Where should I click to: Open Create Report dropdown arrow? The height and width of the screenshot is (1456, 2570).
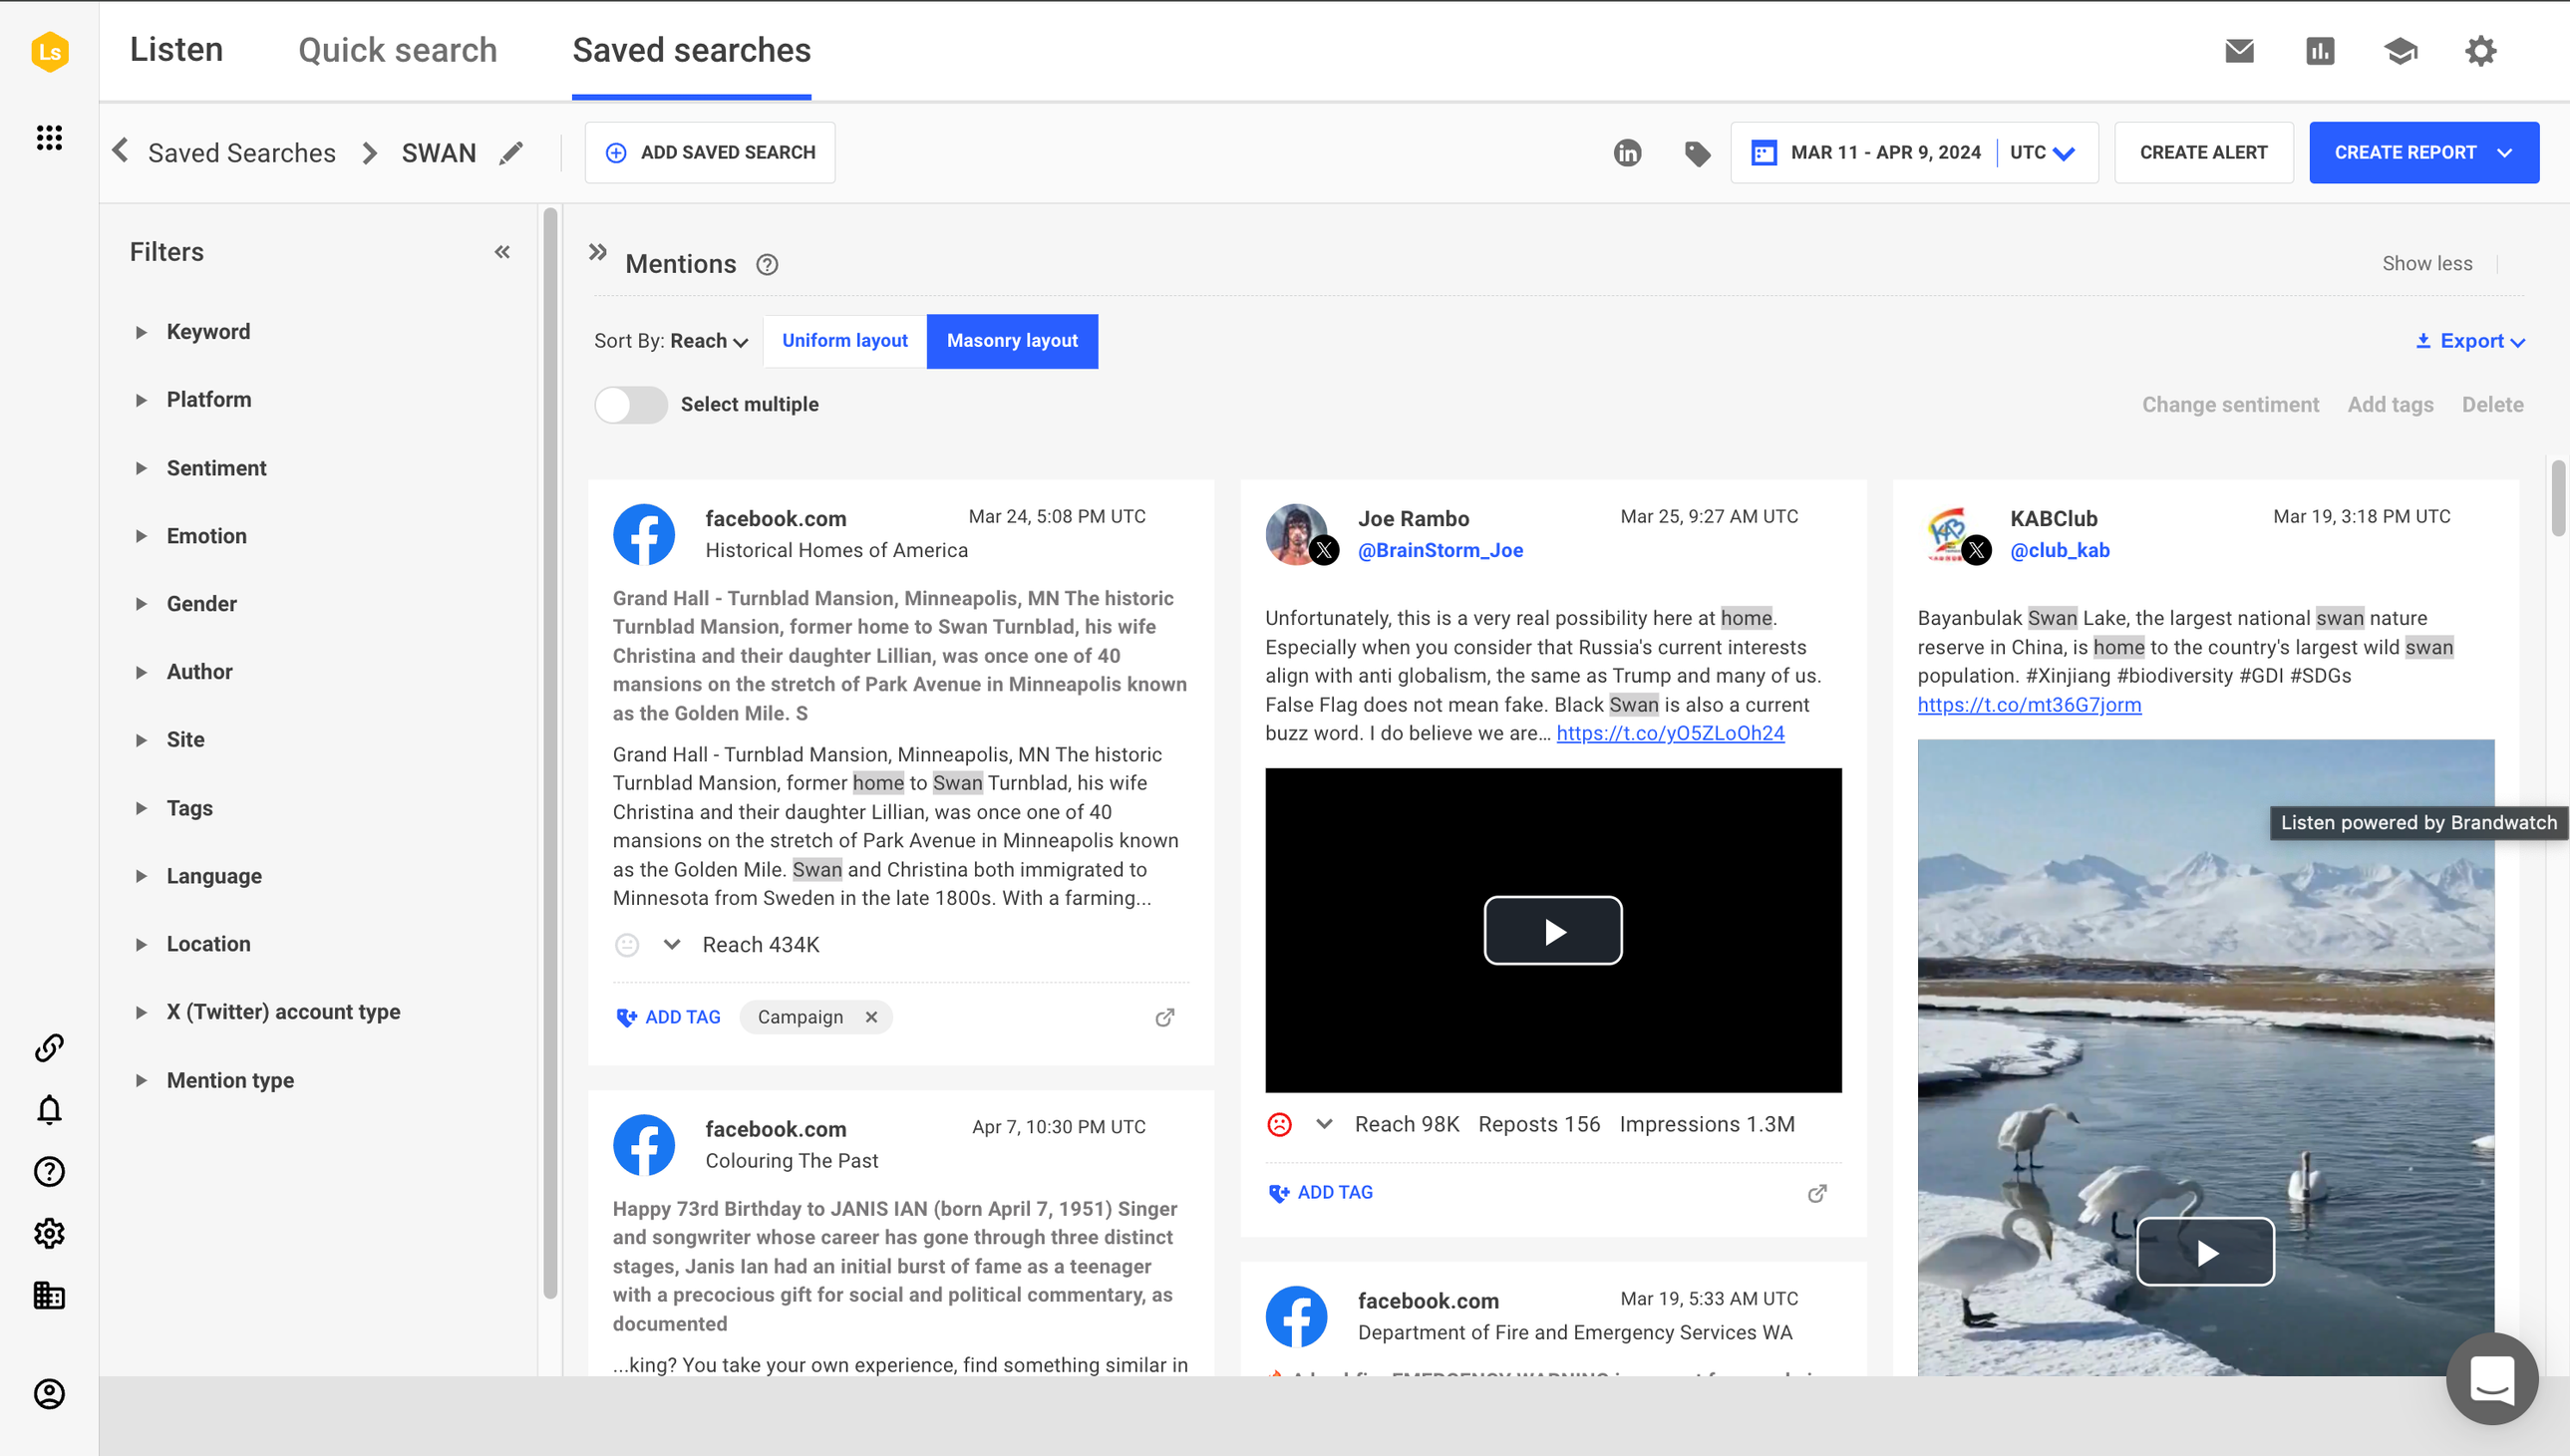click(x=2505, y=153)
